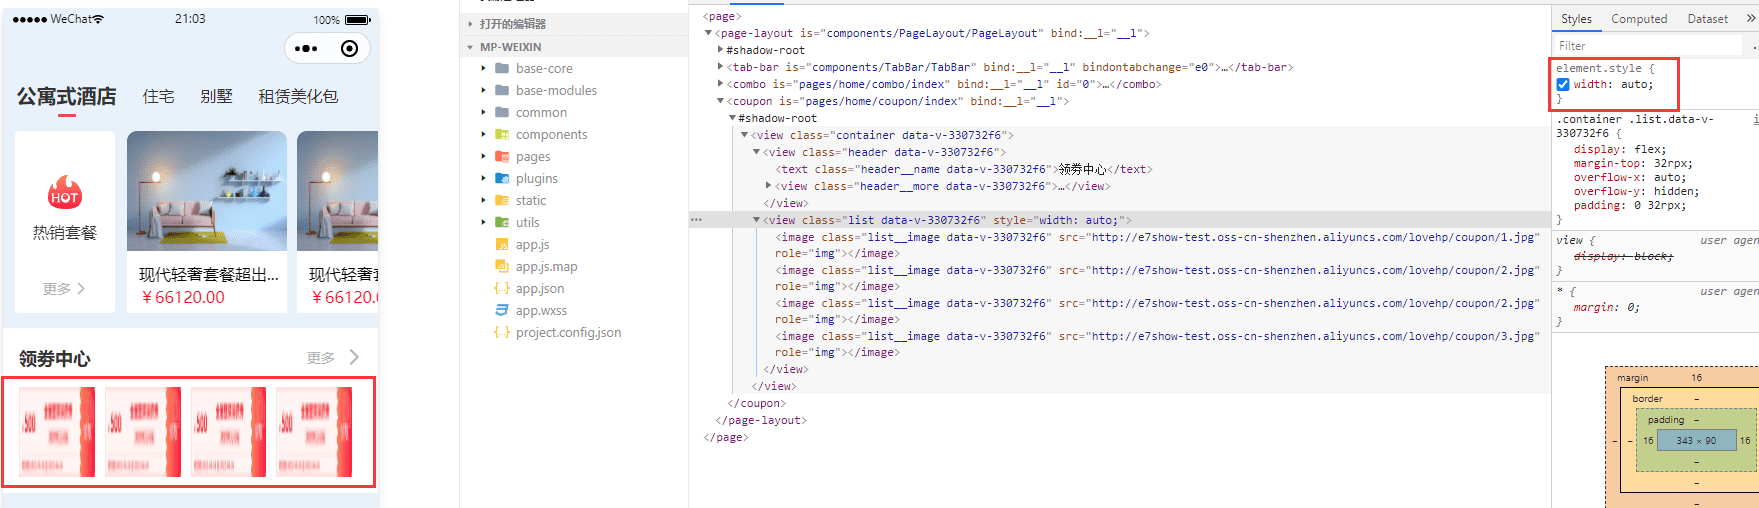Click the project.config.json file icon
Screen dimensions: 1759x508
[502, 332]
